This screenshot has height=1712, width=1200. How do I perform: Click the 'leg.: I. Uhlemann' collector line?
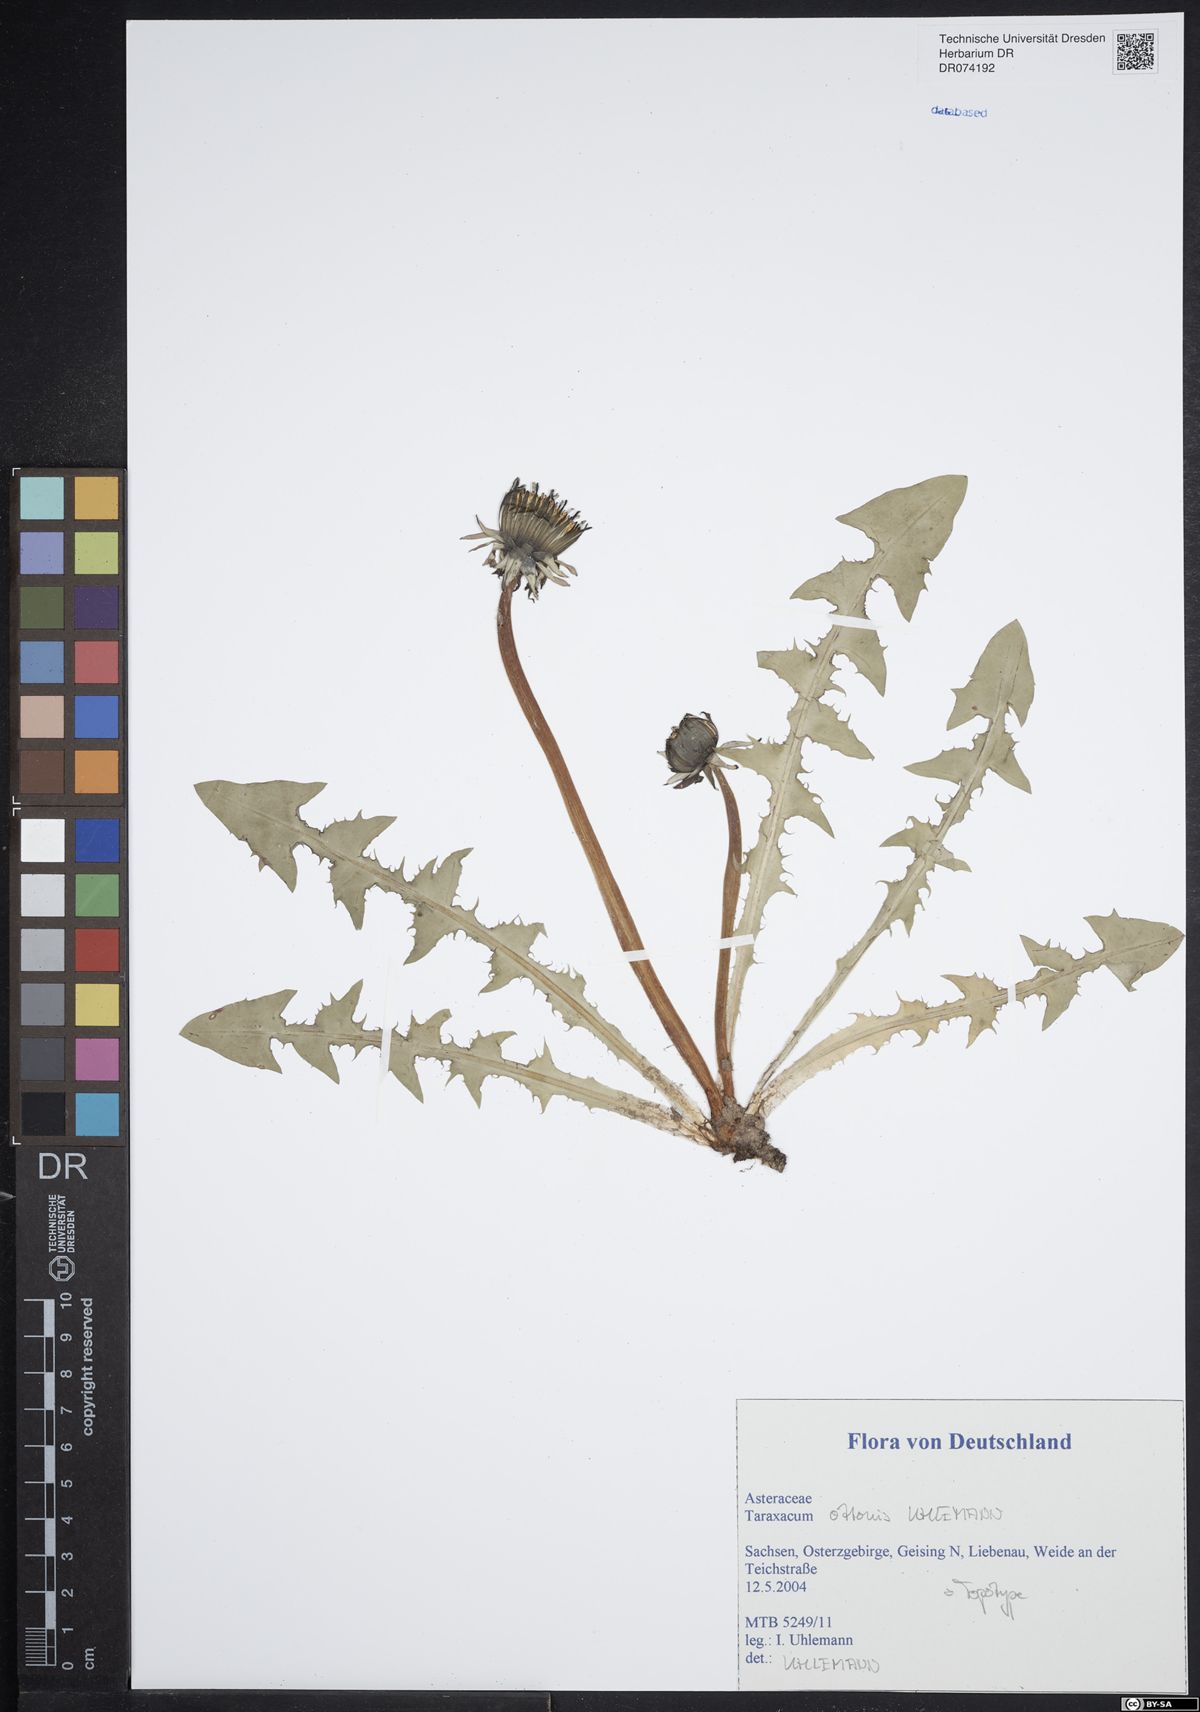pyautogui.click(x=798, y=1640)
